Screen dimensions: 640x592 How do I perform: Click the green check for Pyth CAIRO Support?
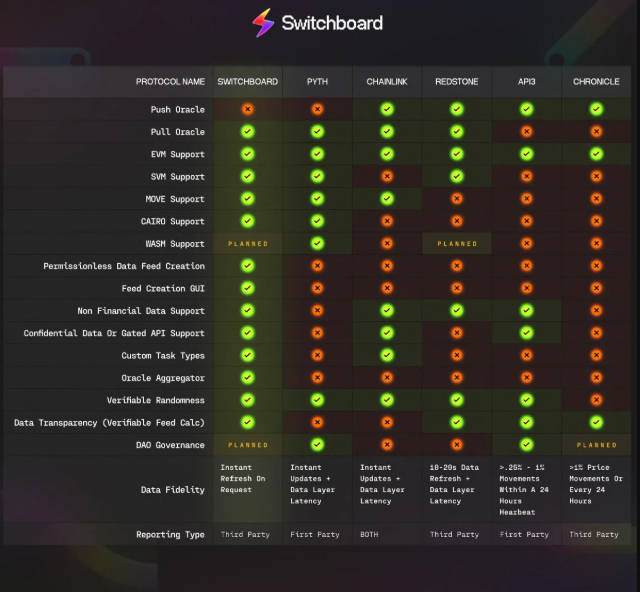pyautogui.click(x=317, y=221)
